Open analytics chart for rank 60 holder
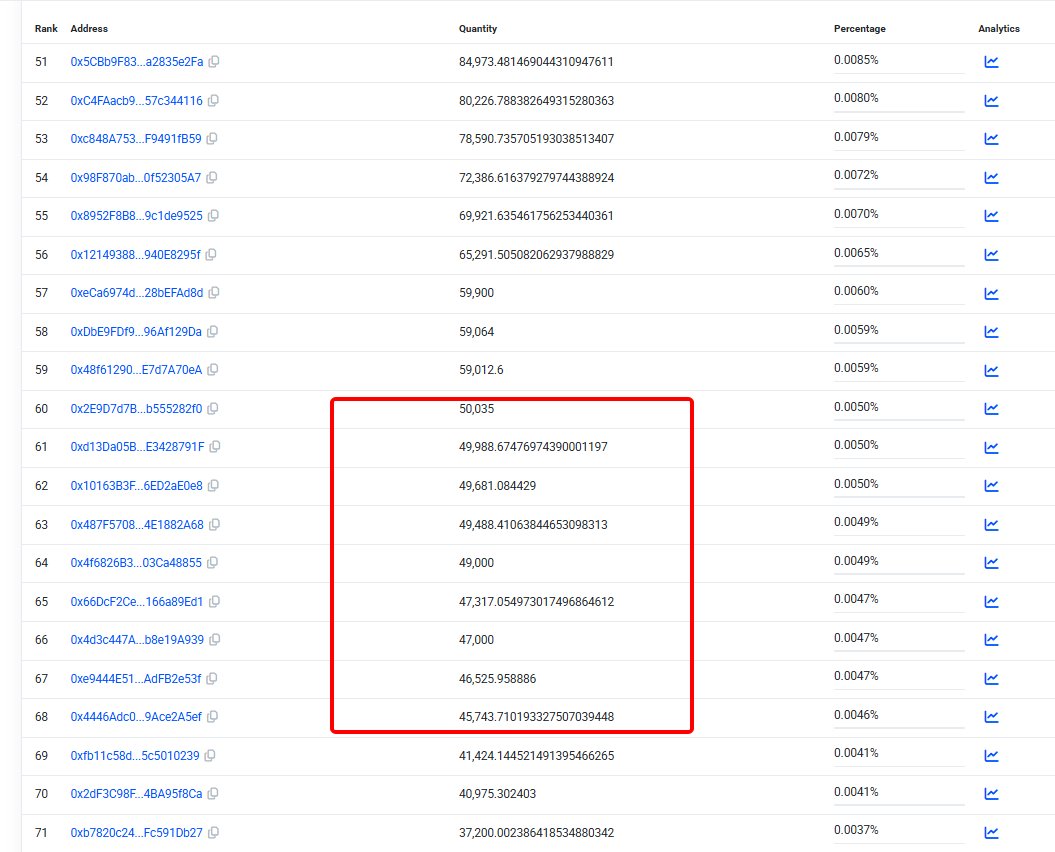 pyautogui.click(x=991, y=409)
